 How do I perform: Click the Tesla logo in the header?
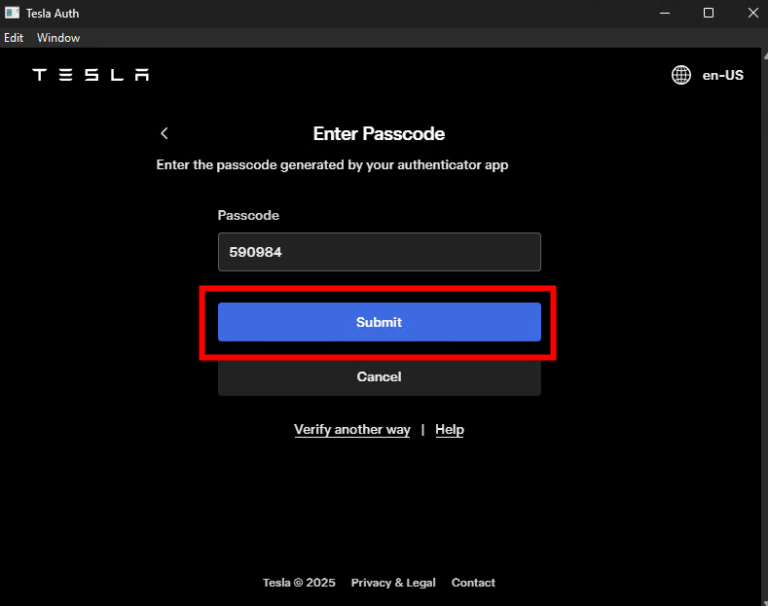(x=91, y=75)
